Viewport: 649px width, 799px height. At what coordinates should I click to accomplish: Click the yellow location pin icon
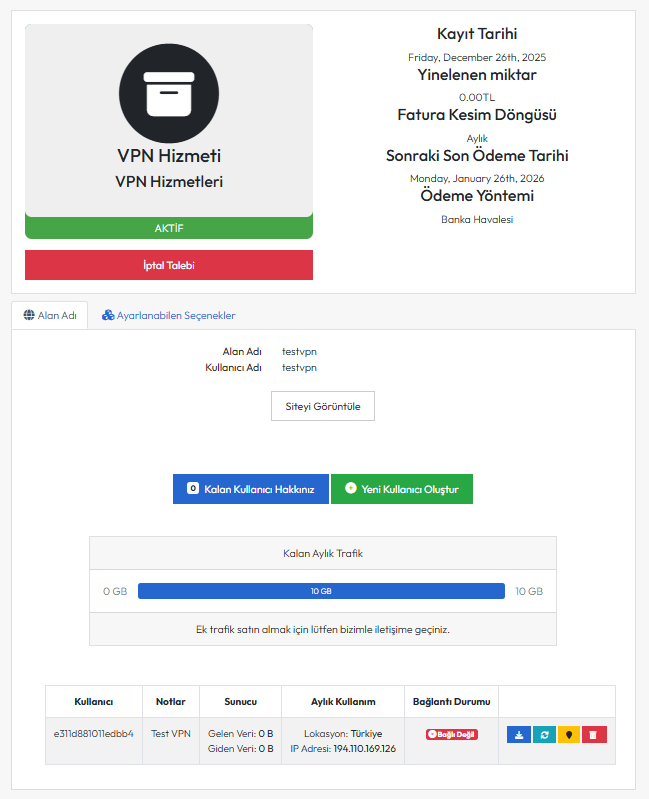[x=569, y=735]
